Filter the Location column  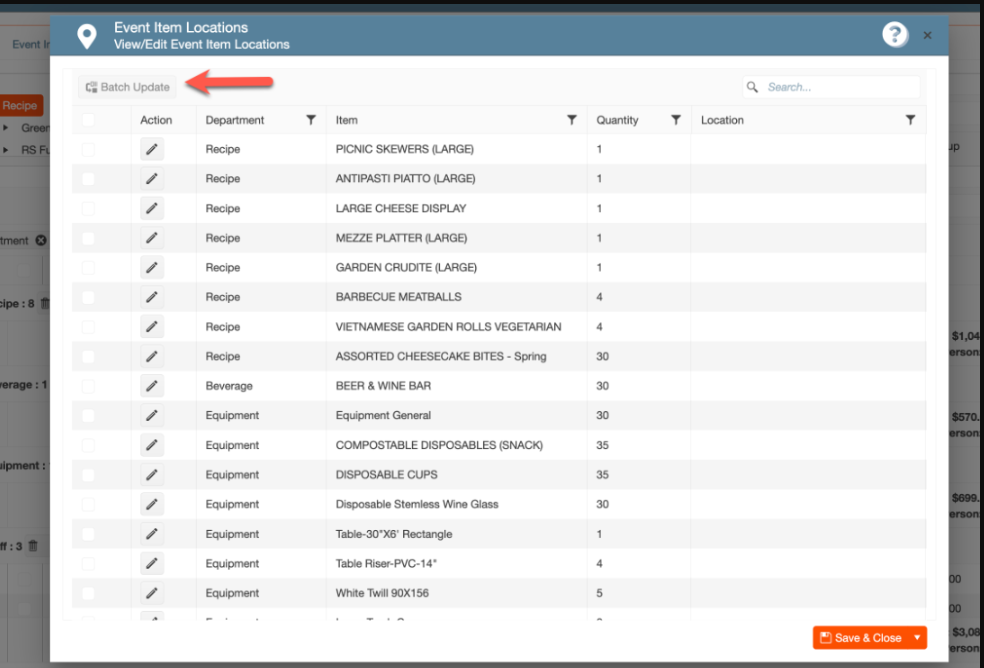910,120
